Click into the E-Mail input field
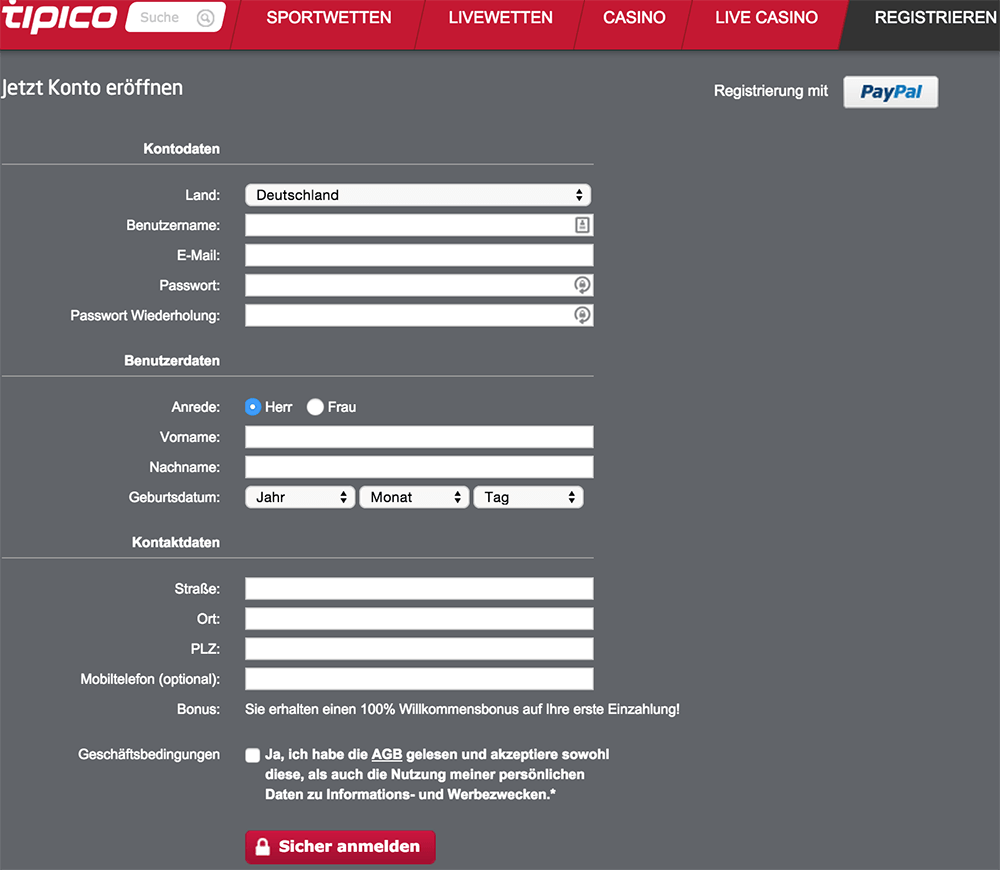1000x870 pixels. click(419, 255)
